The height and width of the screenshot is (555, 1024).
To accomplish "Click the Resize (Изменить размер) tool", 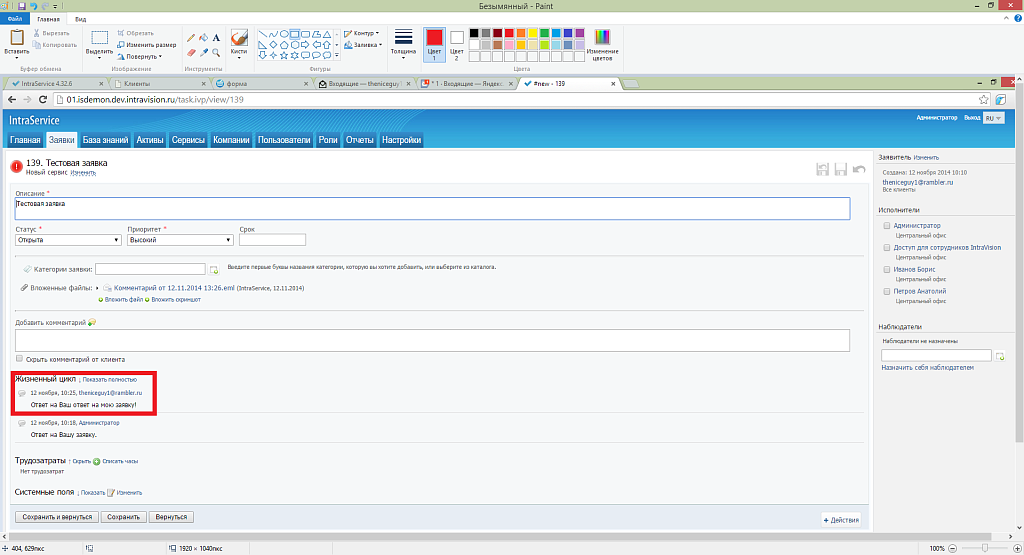I will (x=147, y=45).
